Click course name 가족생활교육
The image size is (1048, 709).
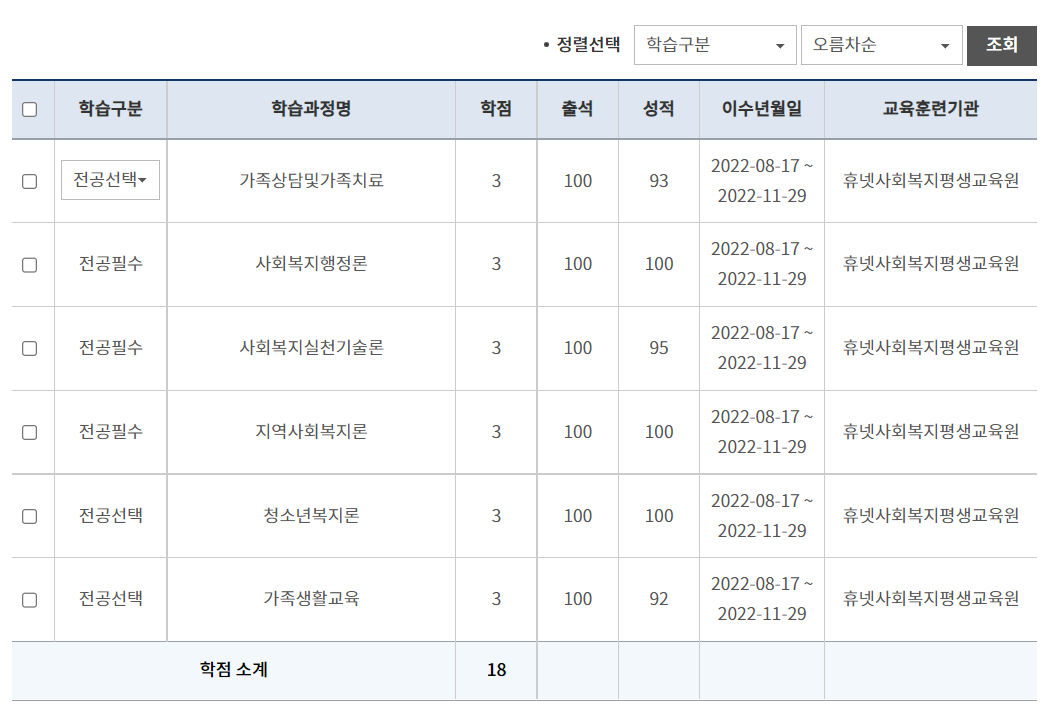tap(311, 599)
